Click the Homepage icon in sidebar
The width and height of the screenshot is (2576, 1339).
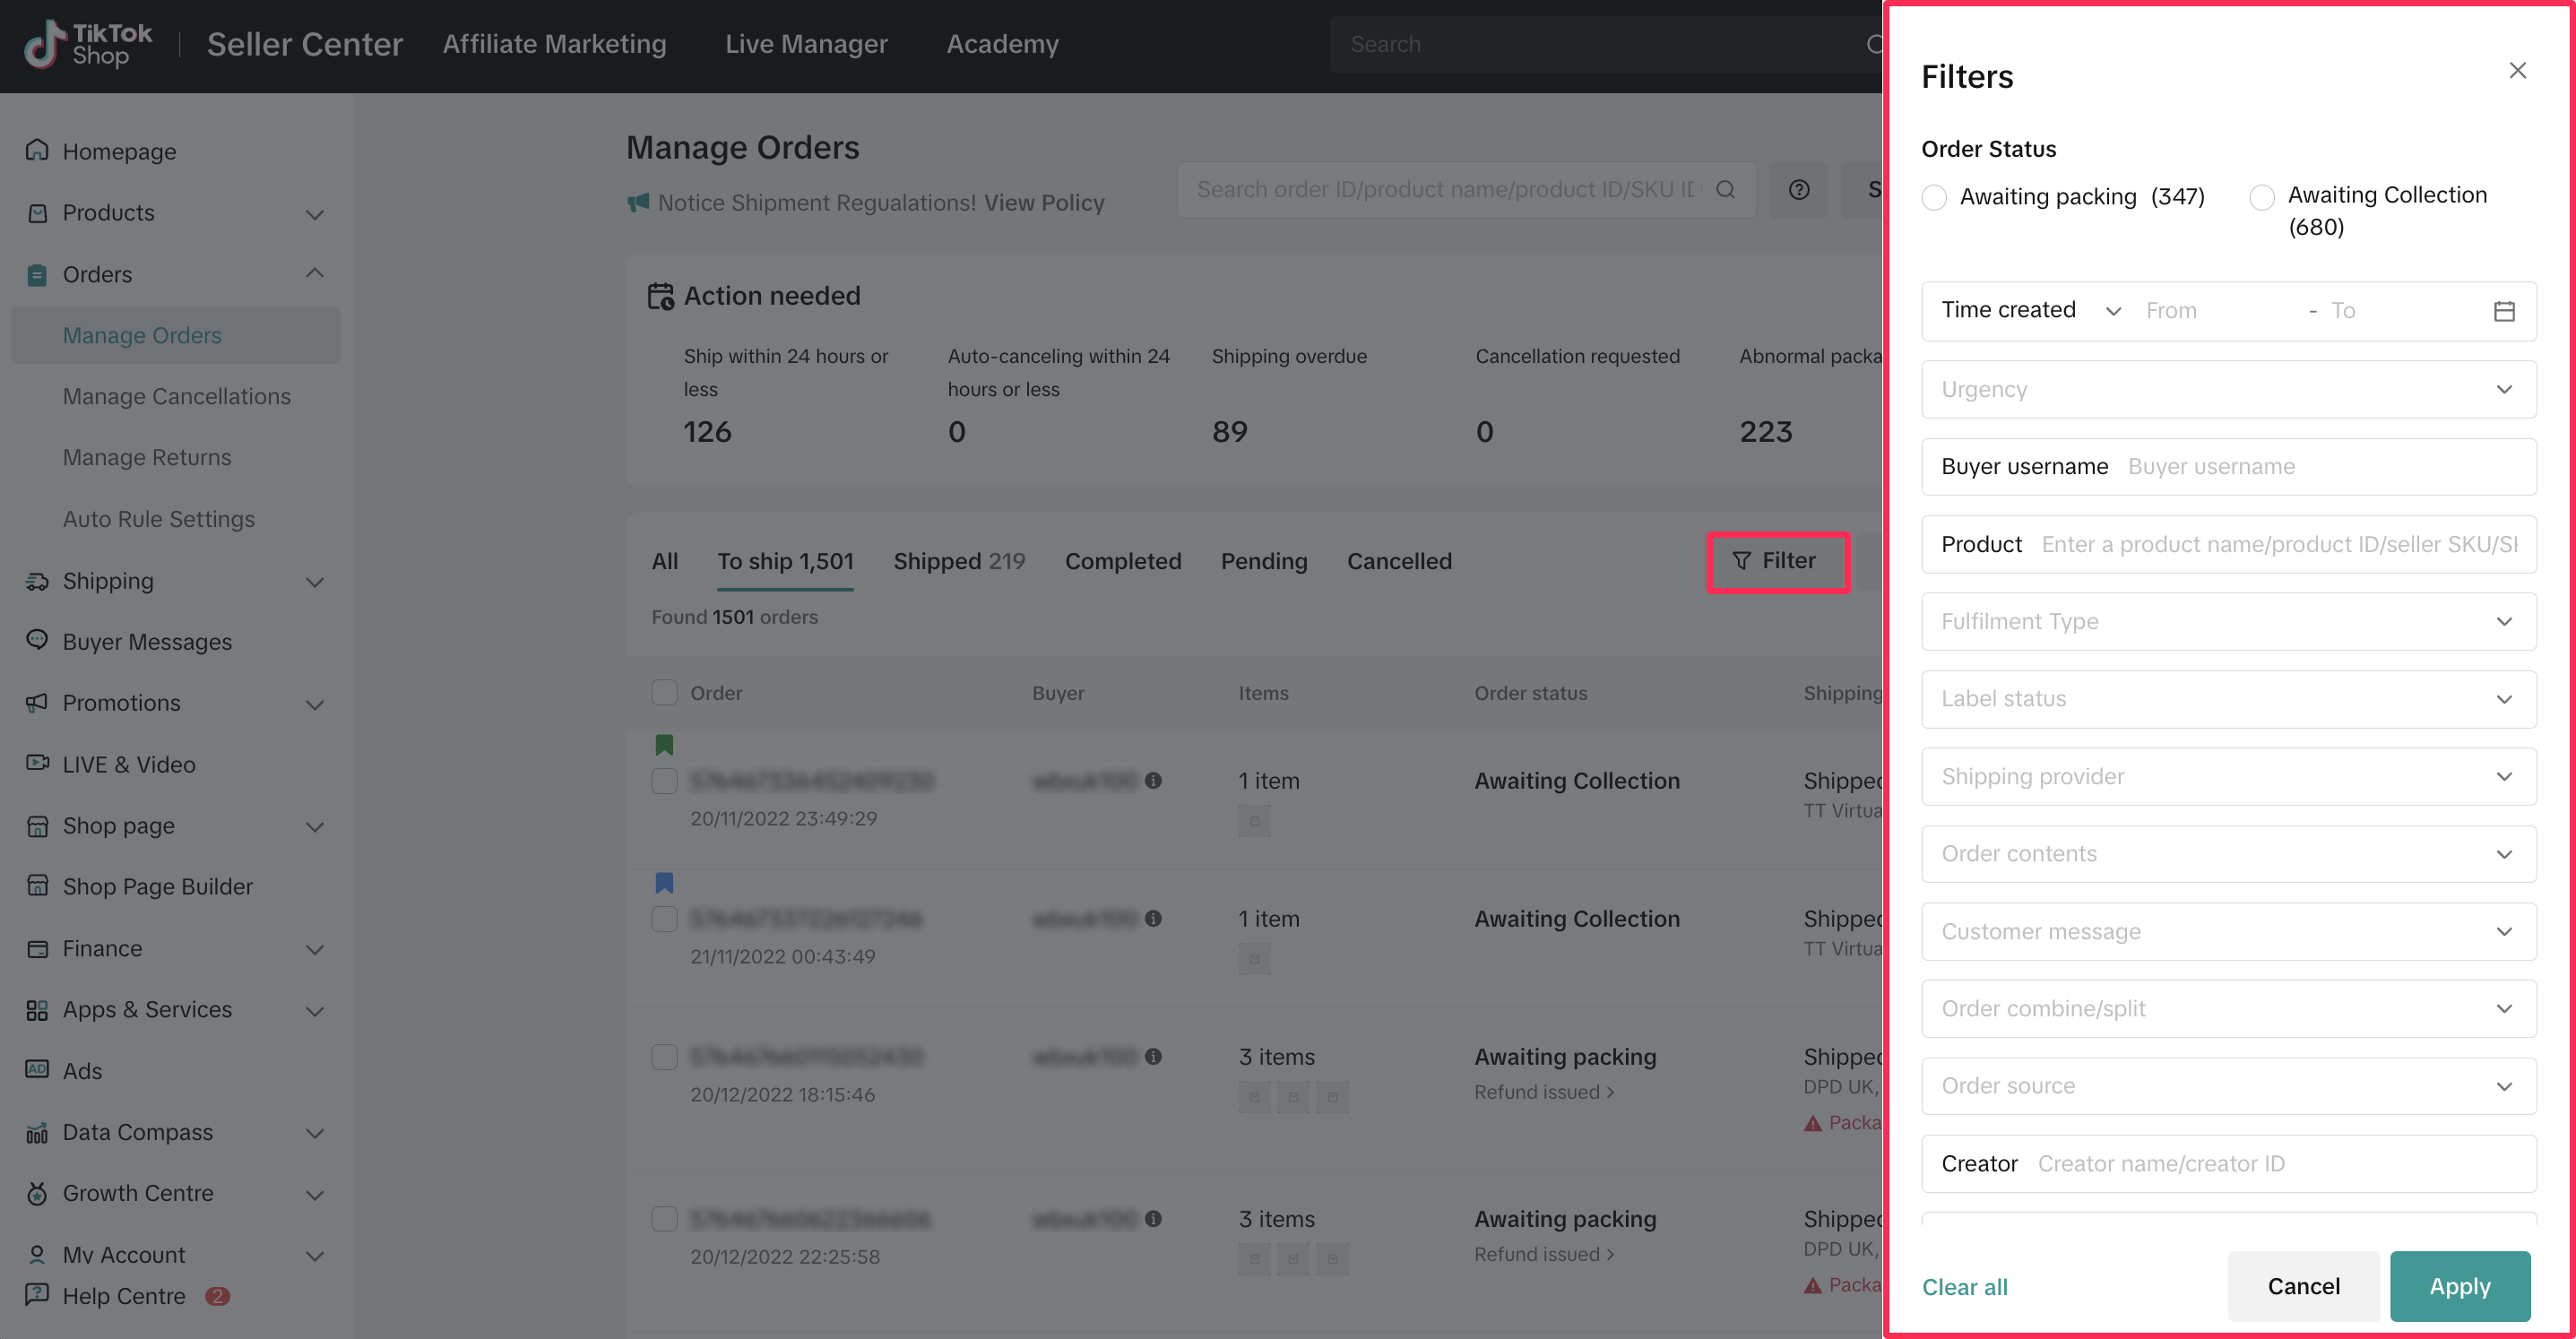click(37, 150)
